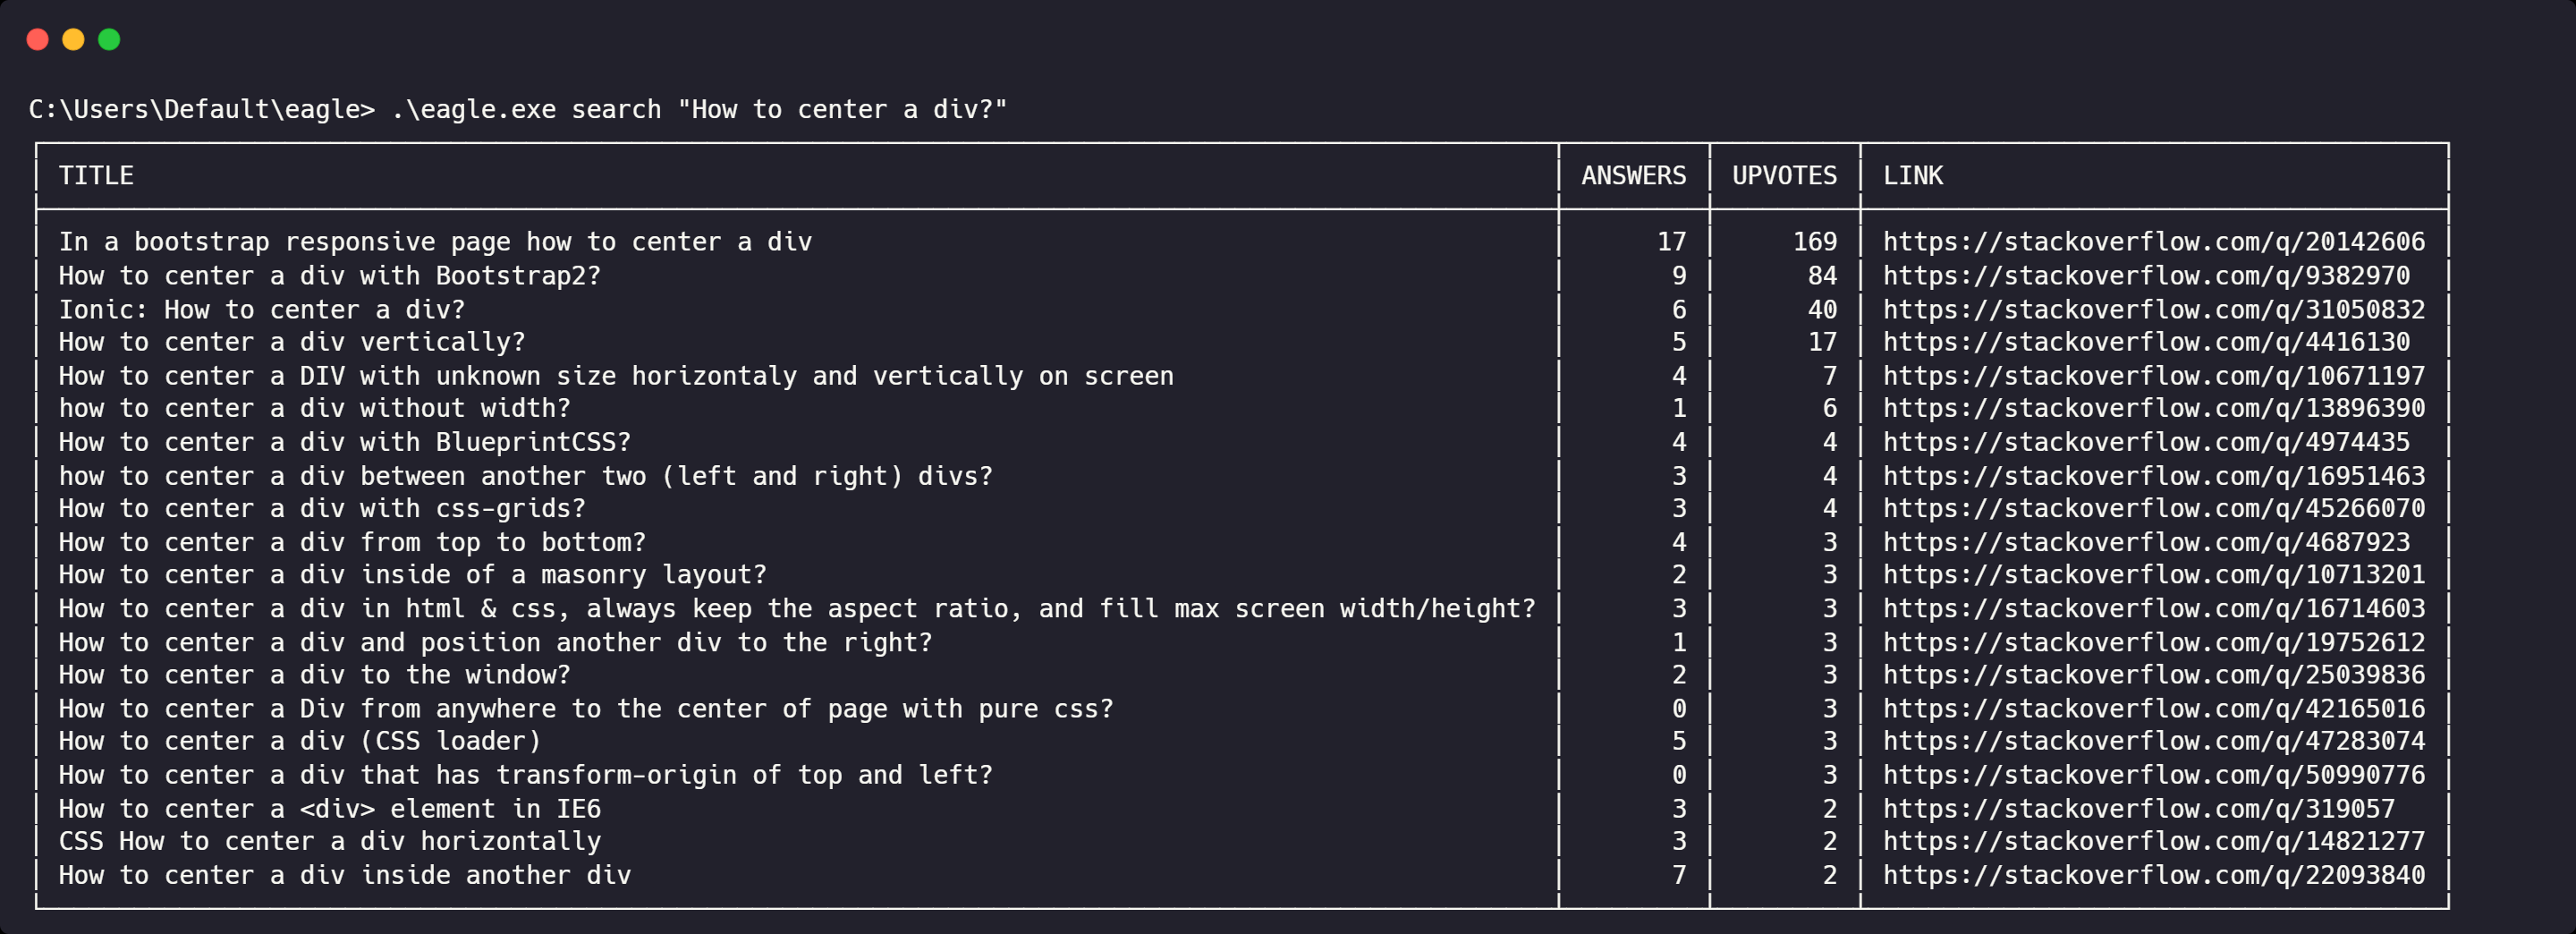Click the yellow minimize window button
Image resolution: width=2576 pixels, height=934 pixels.
(x=73, y=40)
